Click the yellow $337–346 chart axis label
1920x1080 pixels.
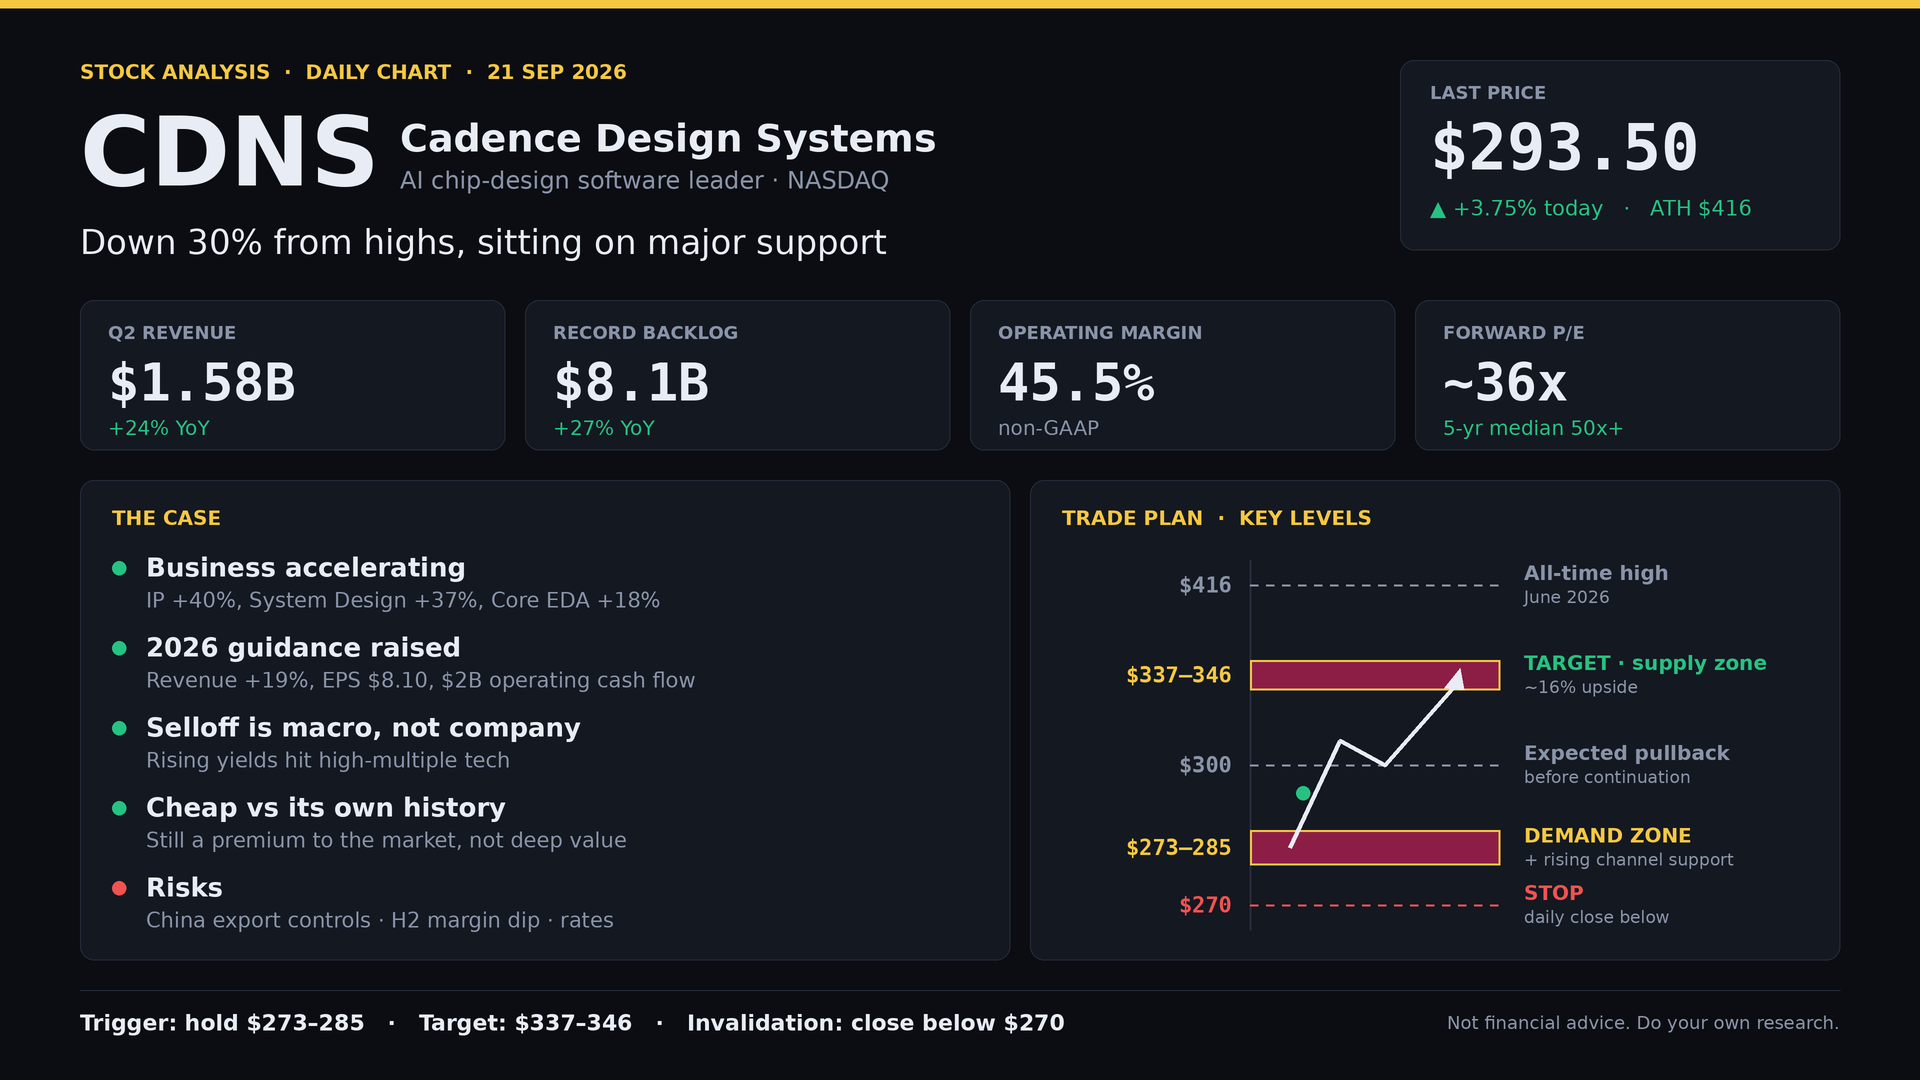point(1179,675)
